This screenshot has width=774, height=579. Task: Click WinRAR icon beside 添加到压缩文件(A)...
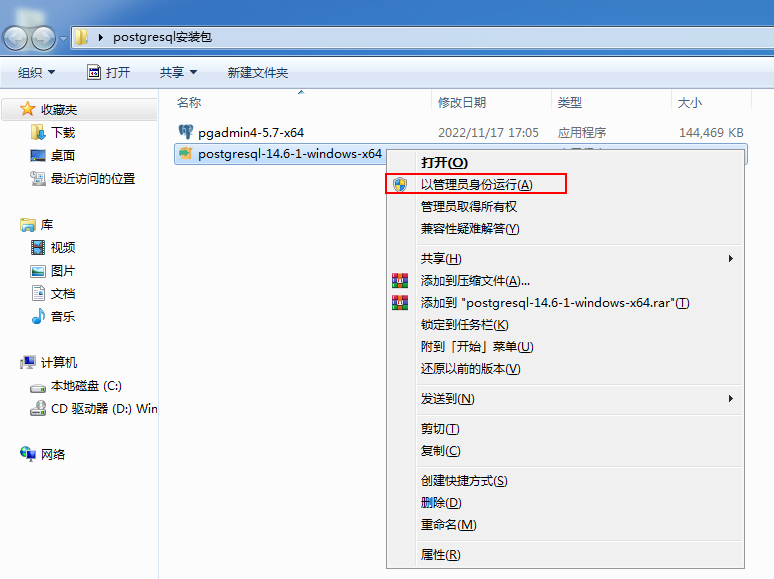click(400, 280)
